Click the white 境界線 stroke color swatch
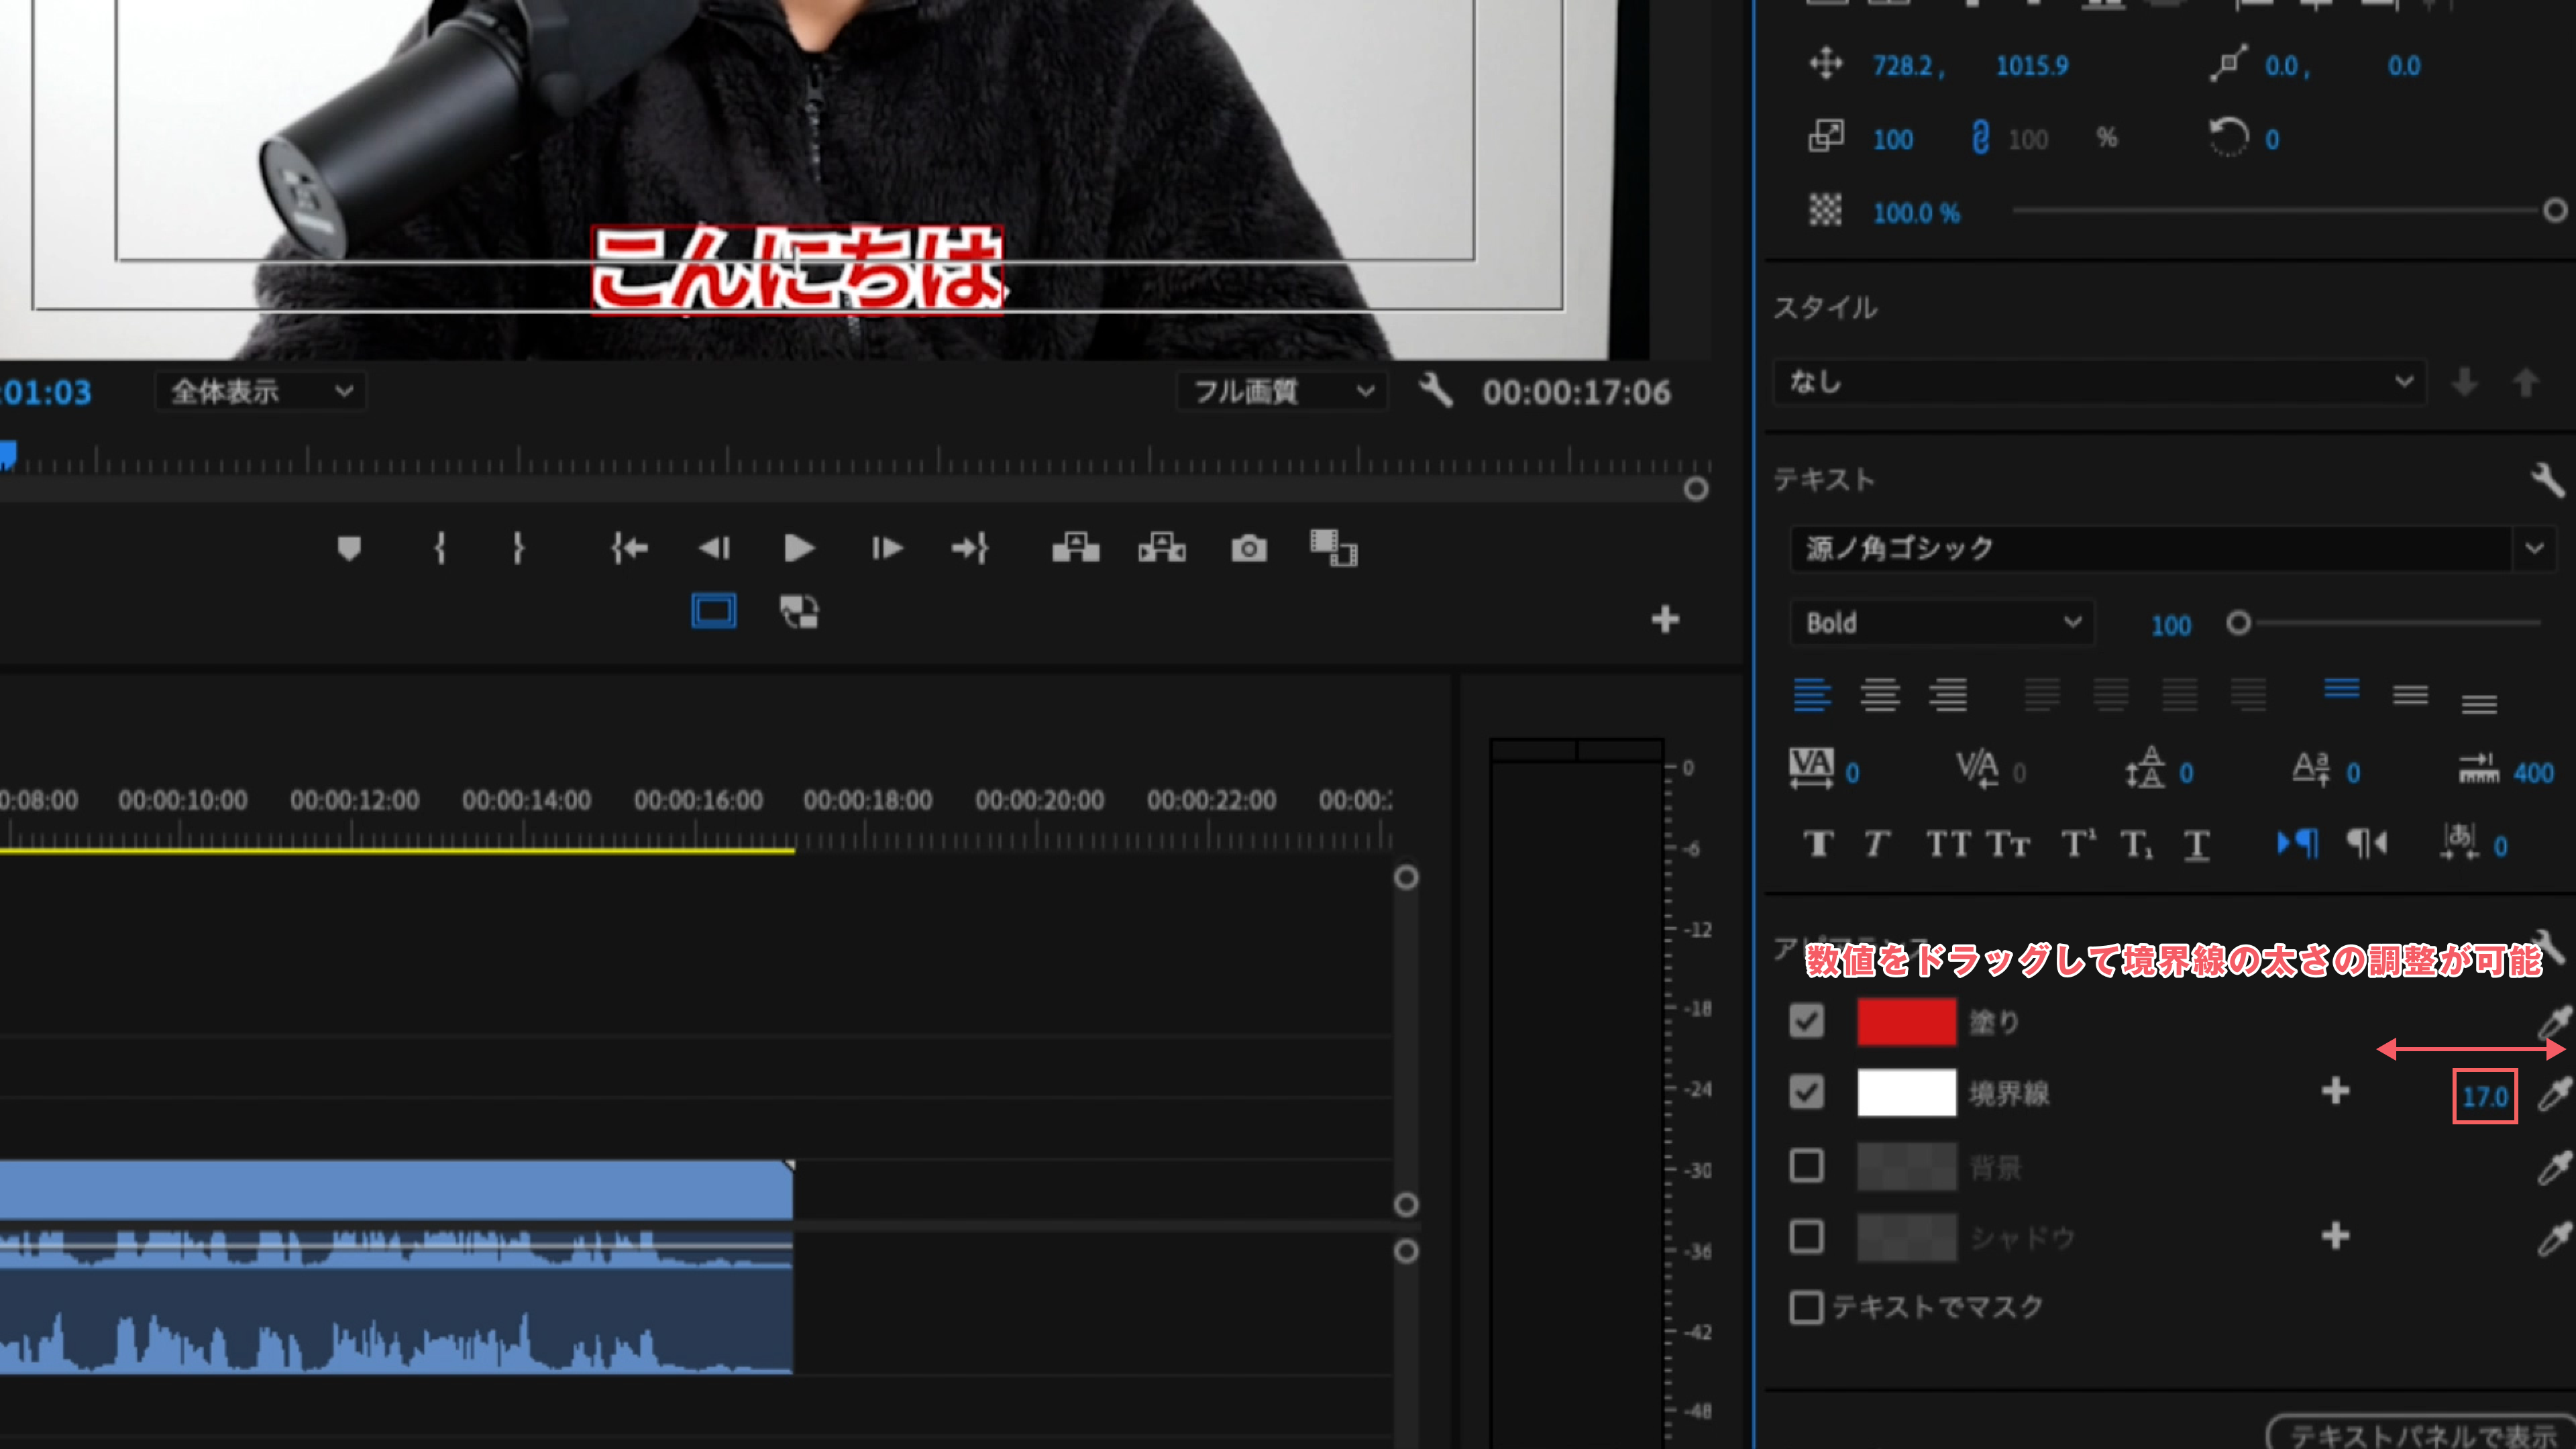The height and width of the screenshot is (1449, 2576). (x=1906, y=1093)
